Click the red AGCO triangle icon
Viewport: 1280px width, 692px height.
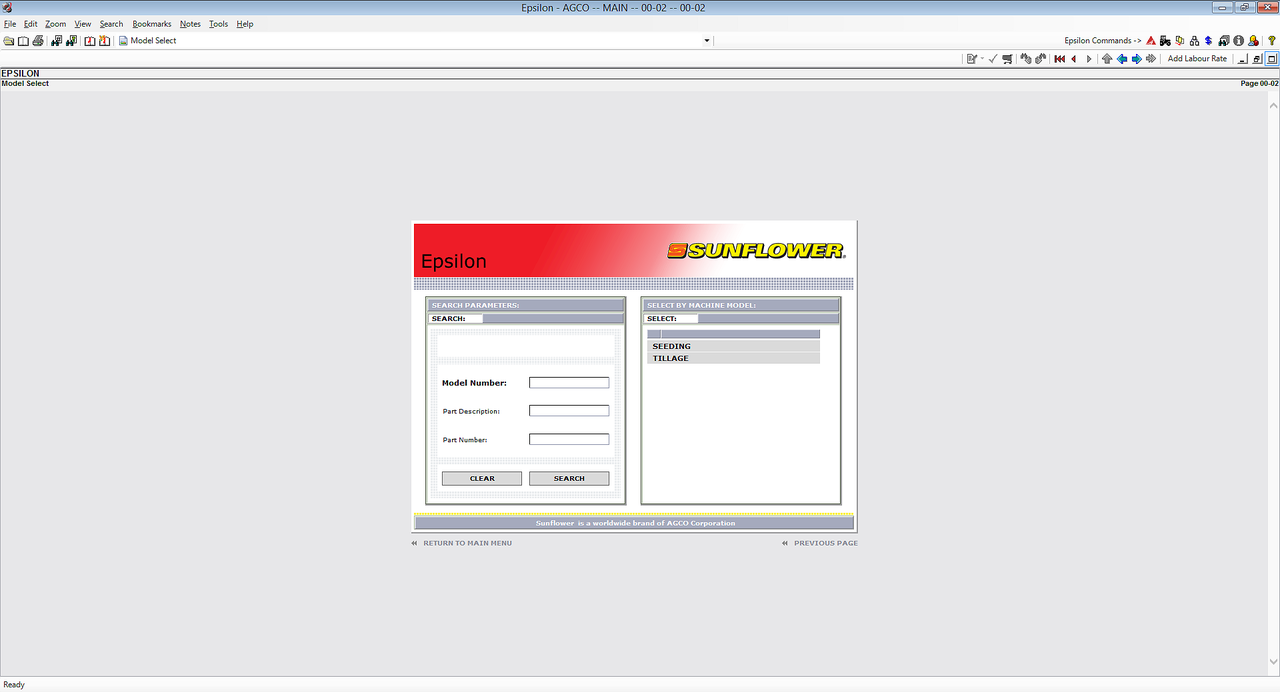pos(1151,41)
